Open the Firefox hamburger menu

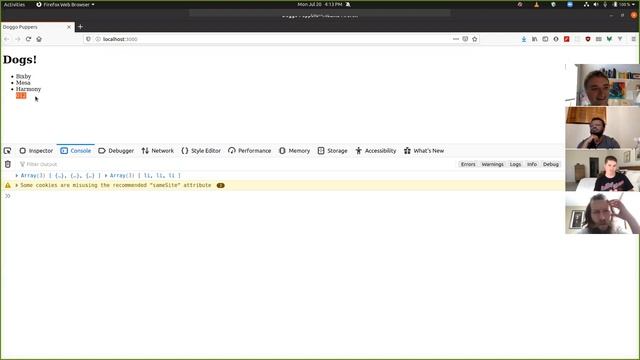(x=633, y=39)
